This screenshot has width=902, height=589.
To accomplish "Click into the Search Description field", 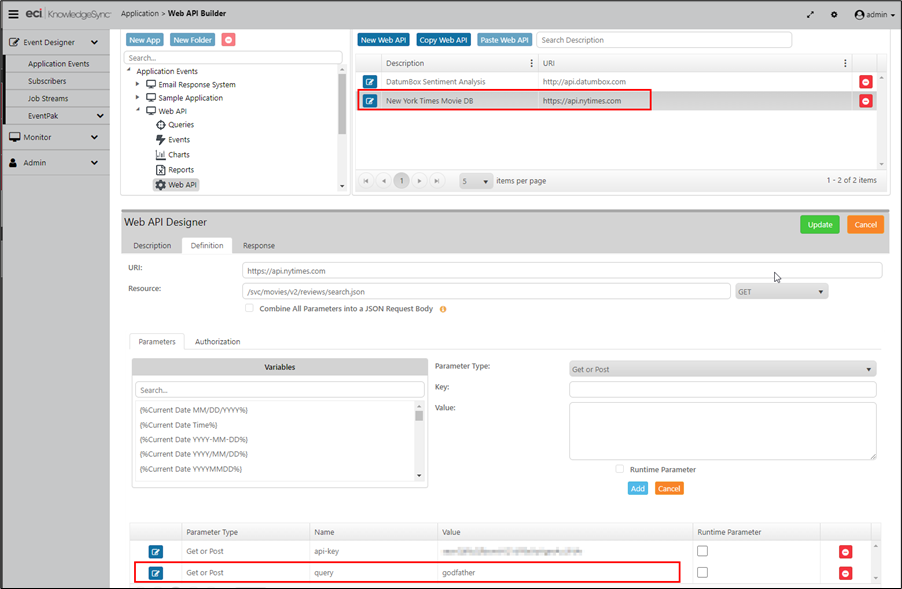I will (664, 40).
